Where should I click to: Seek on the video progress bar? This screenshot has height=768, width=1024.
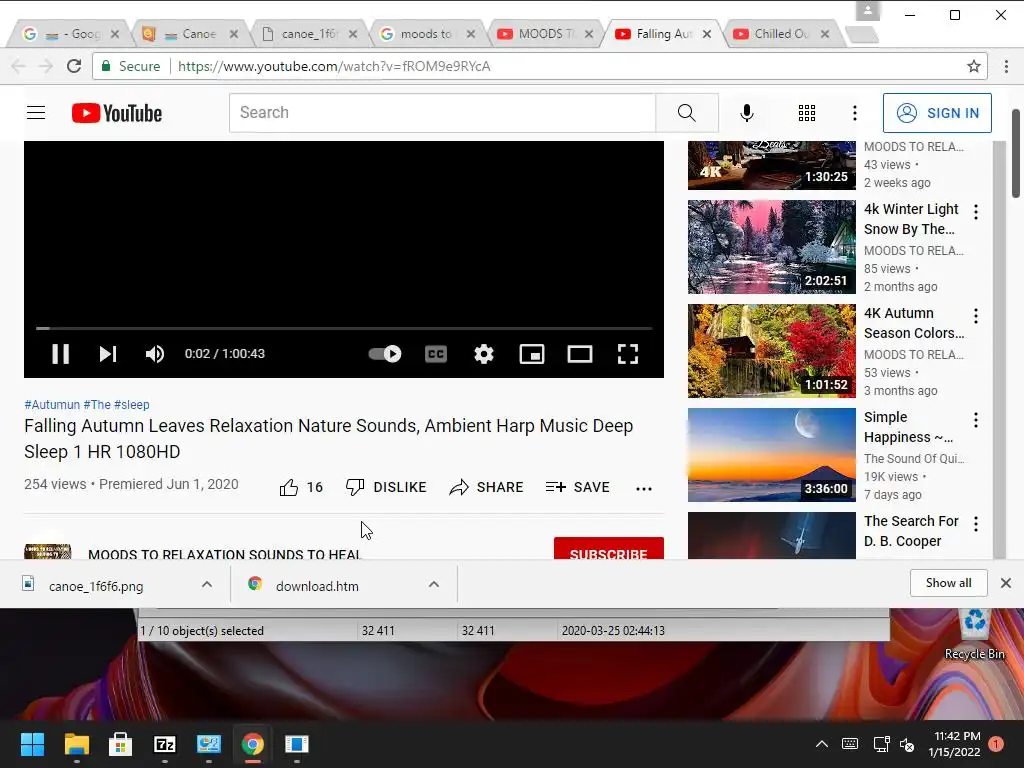tap(344, 328)
